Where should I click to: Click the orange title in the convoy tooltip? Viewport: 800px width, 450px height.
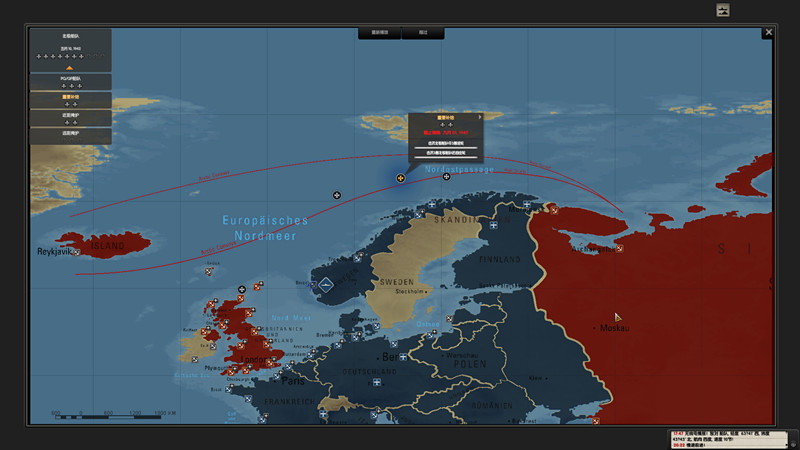445,117
